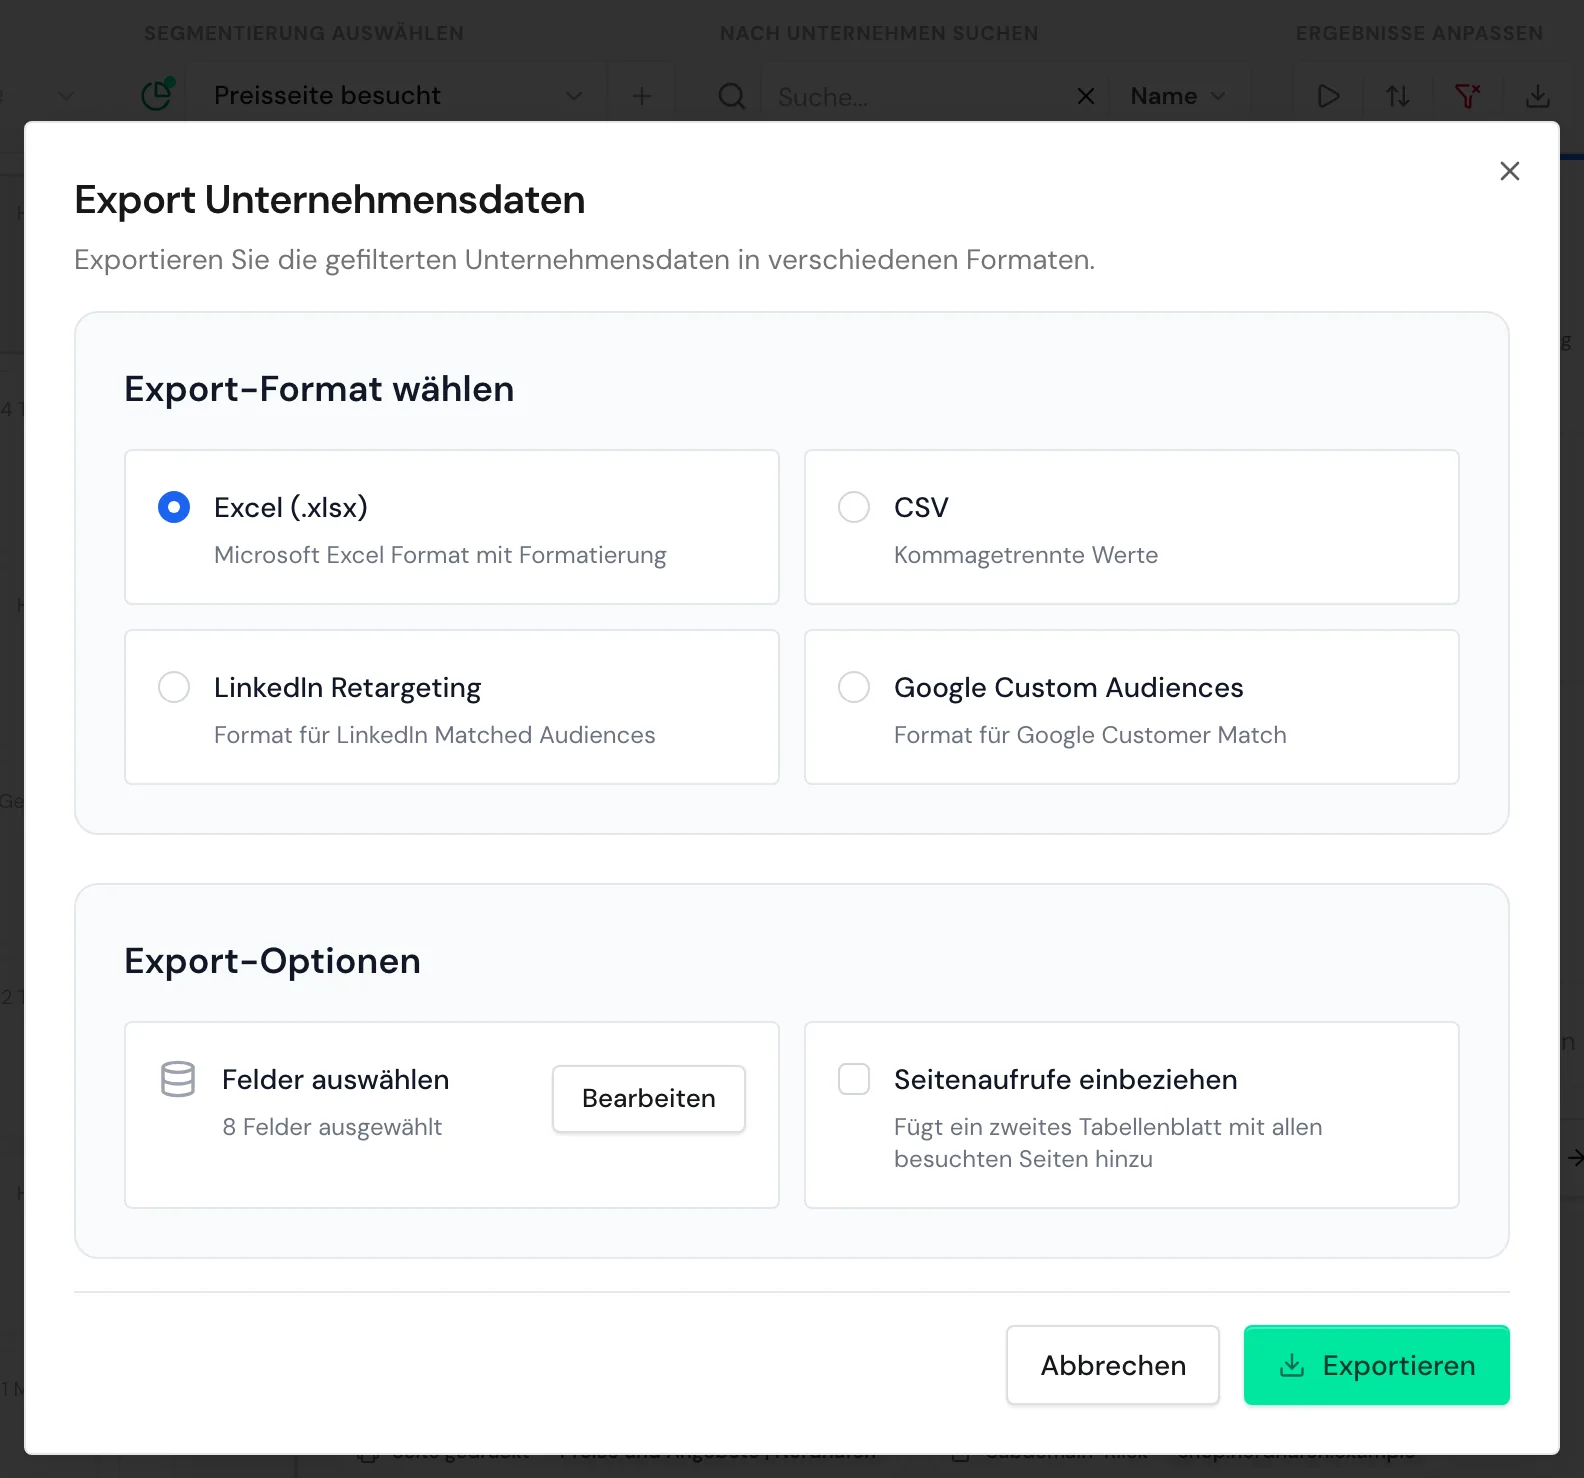The image size is (1584, 1478).
Task: Select the Excel (.xlsx) radio option
Action: (174, 507)
